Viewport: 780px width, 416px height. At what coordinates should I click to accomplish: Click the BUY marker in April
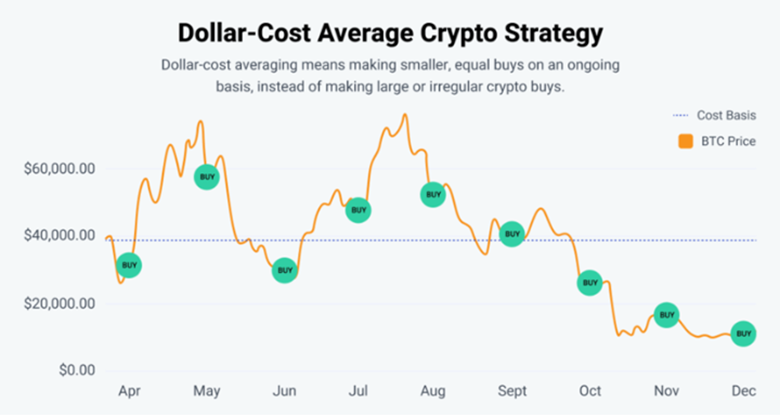(128, 265)
